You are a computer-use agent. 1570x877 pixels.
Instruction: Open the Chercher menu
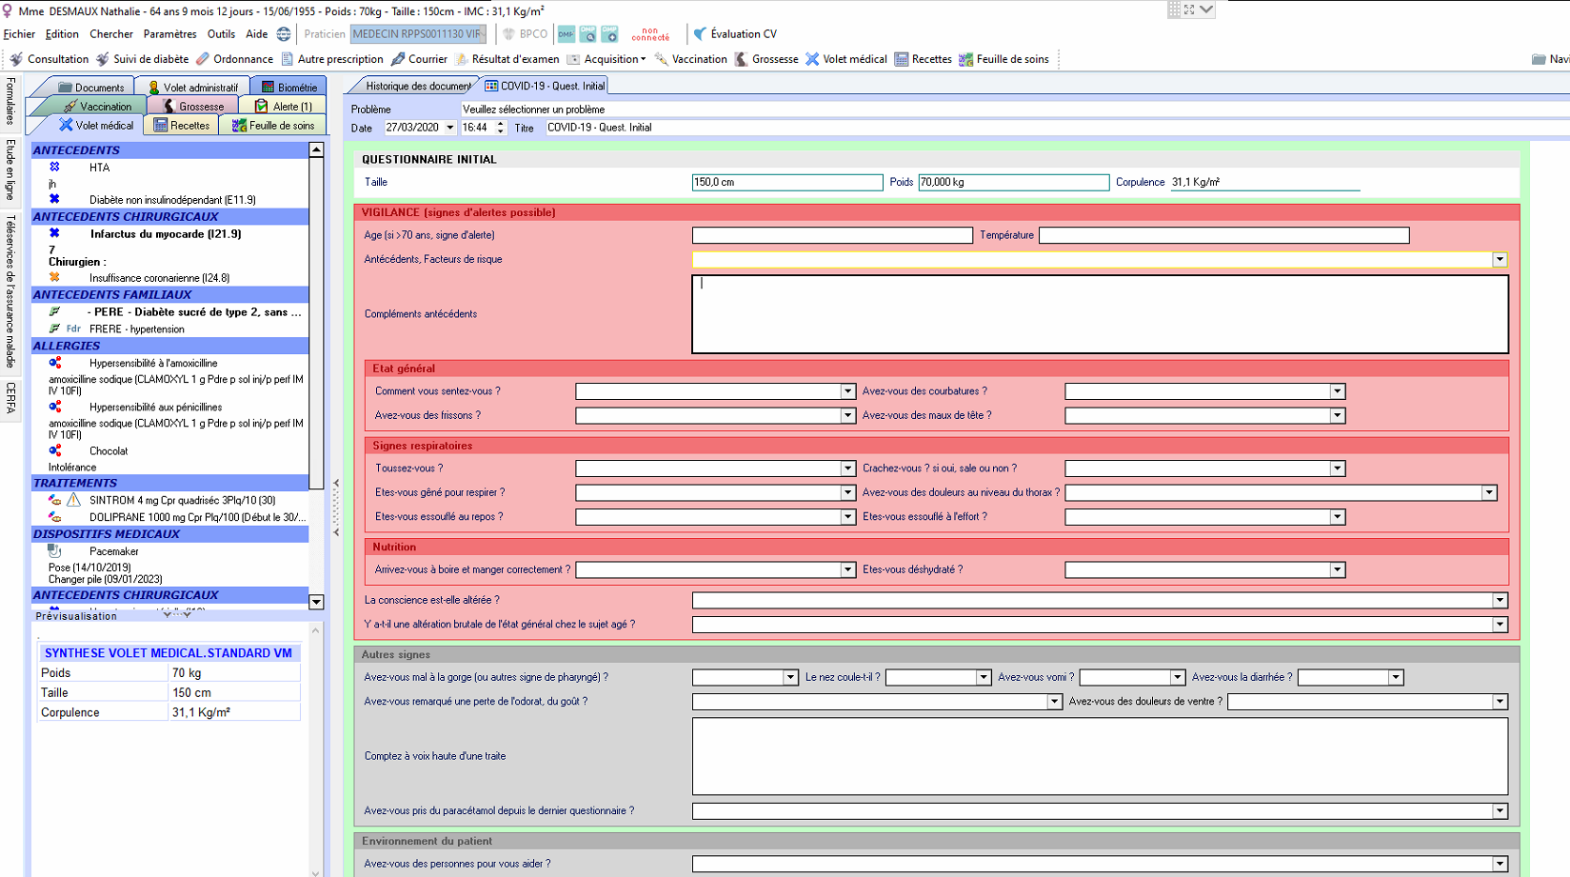pos(111,34)
